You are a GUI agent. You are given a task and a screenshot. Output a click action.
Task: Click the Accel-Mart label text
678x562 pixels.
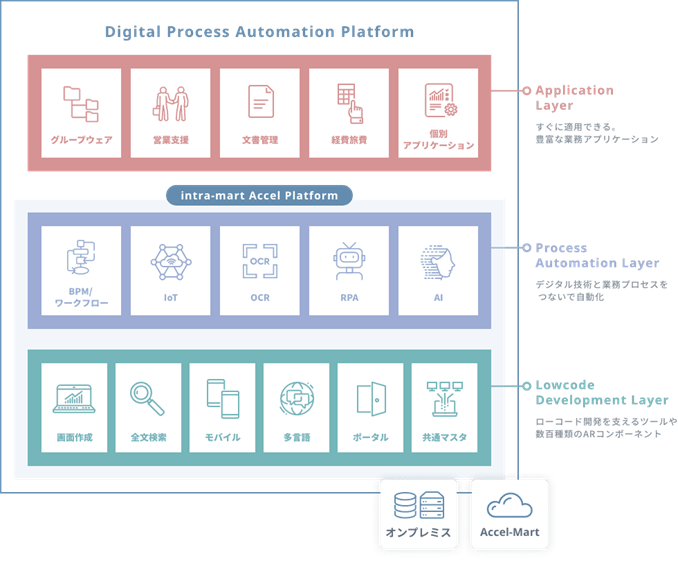tap(510, 532)
